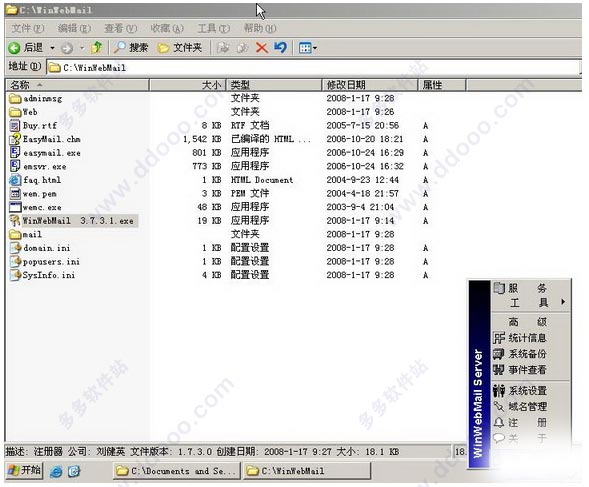This screenshot has width=589, height=487.
Task: Click the 1,542 KB size cell
Action: [202, 139]
